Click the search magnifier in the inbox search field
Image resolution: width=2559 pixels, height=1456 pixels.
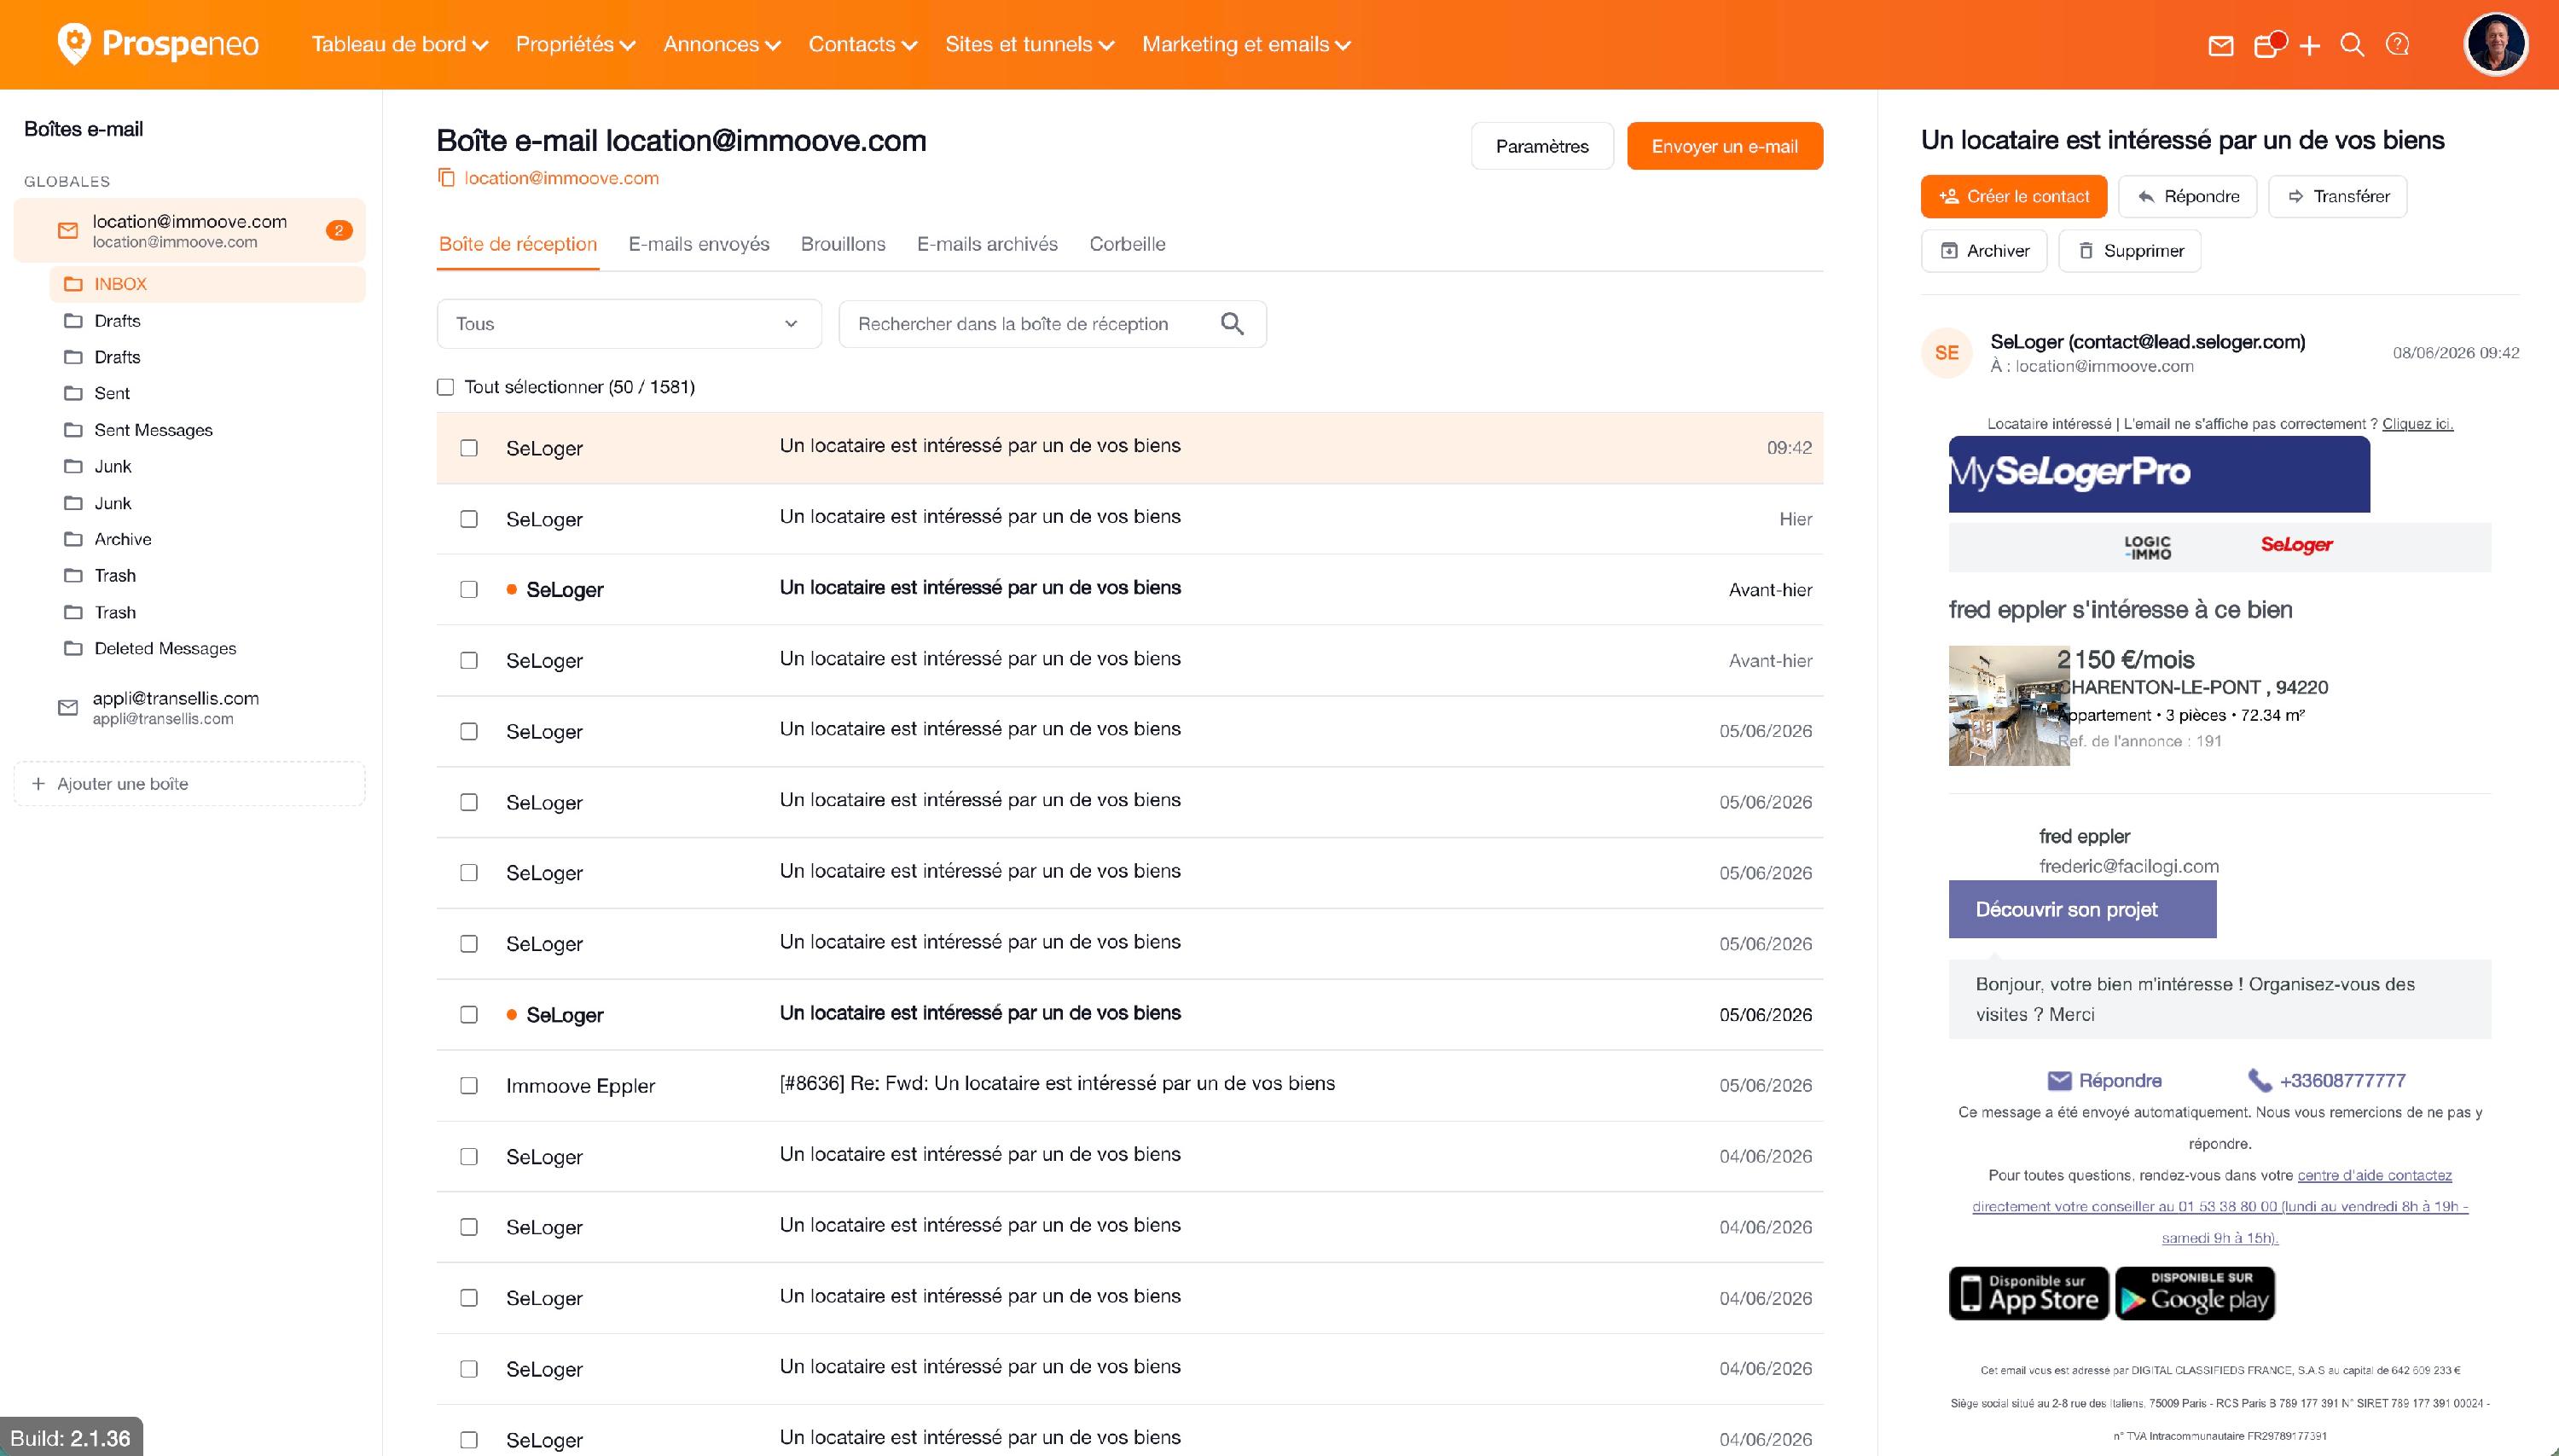click(1232, 324)
